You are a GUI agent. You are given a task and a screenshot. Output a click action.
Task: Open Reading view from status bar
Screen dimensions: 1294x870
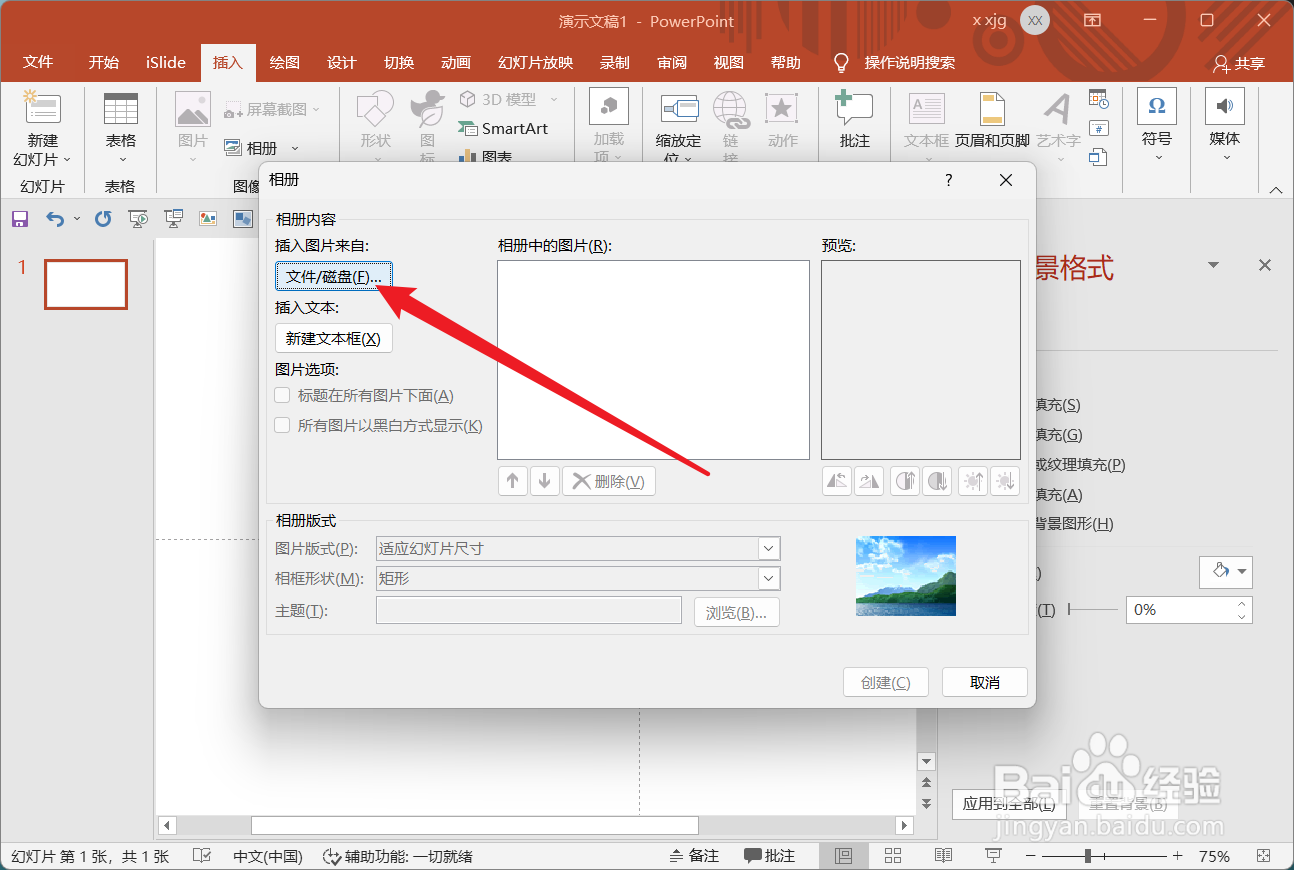click(943, 856)
